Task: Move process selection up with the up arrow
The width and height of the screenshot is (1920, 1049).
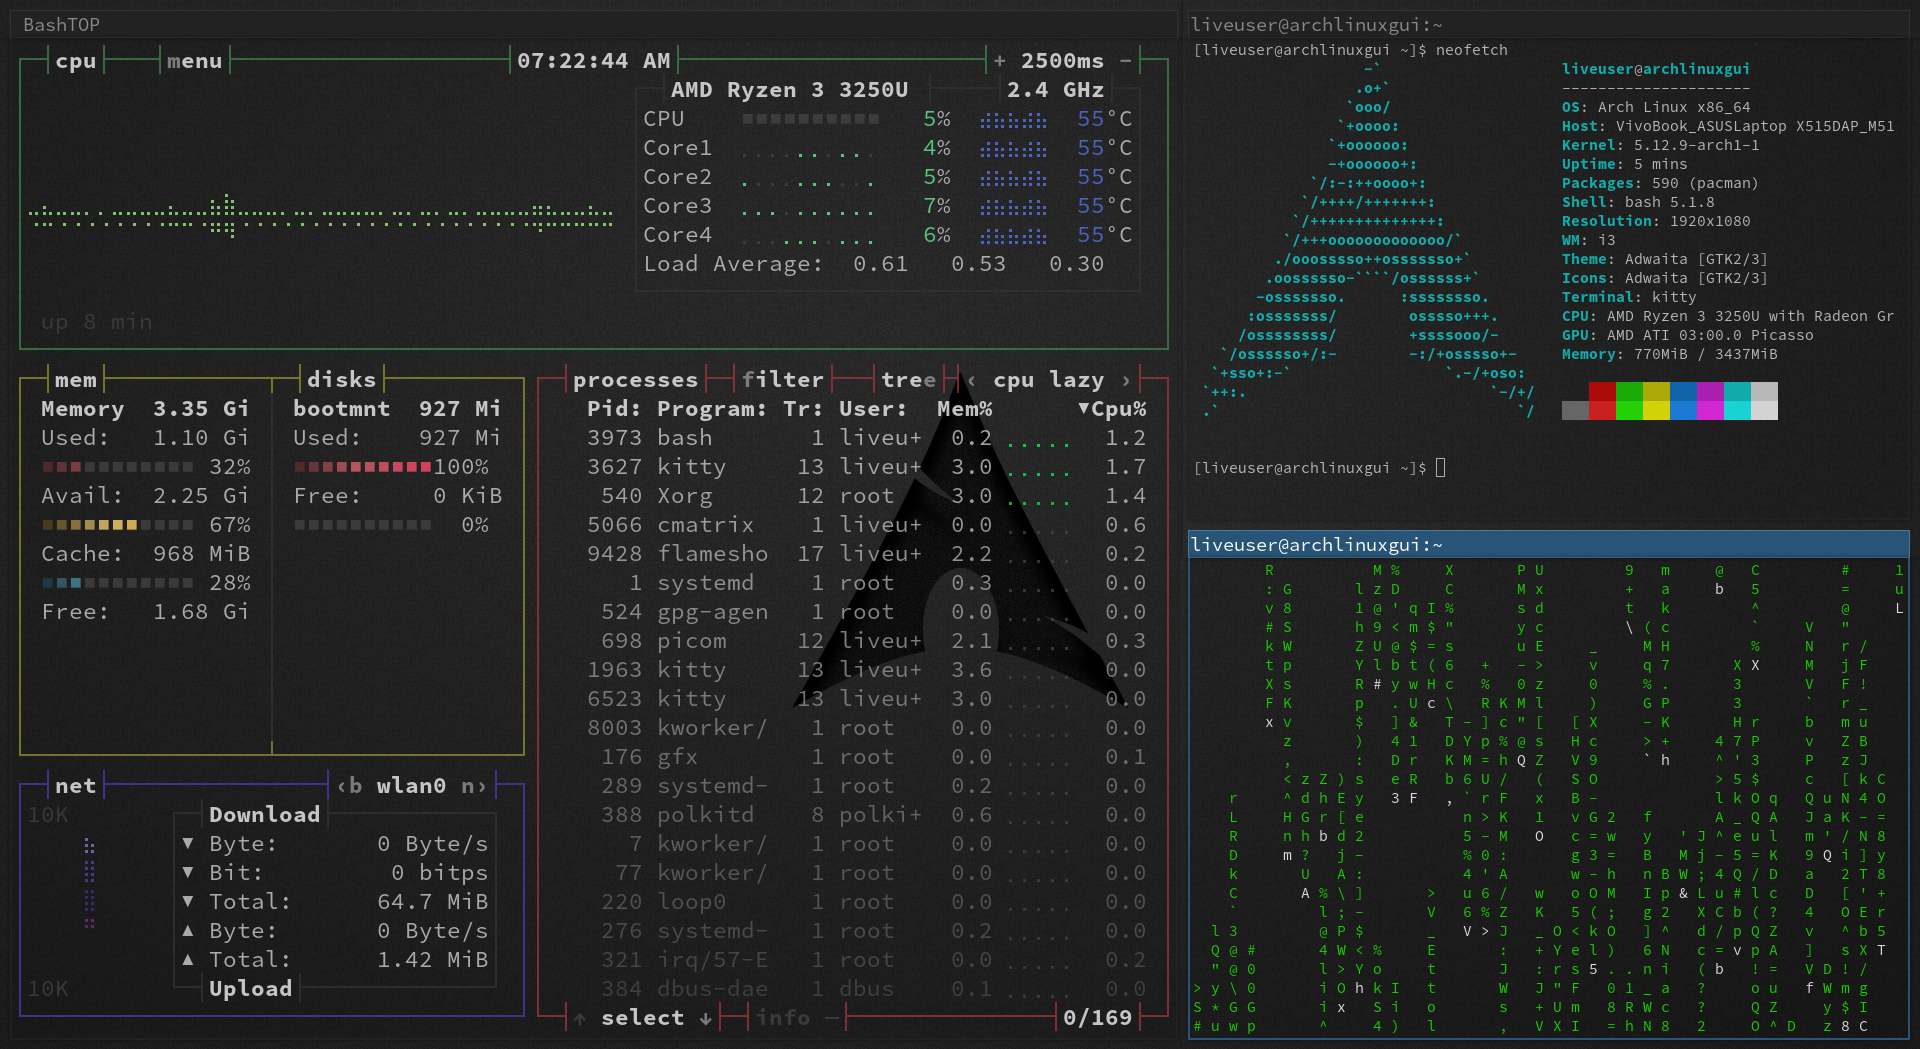Action: point(580,1018)
